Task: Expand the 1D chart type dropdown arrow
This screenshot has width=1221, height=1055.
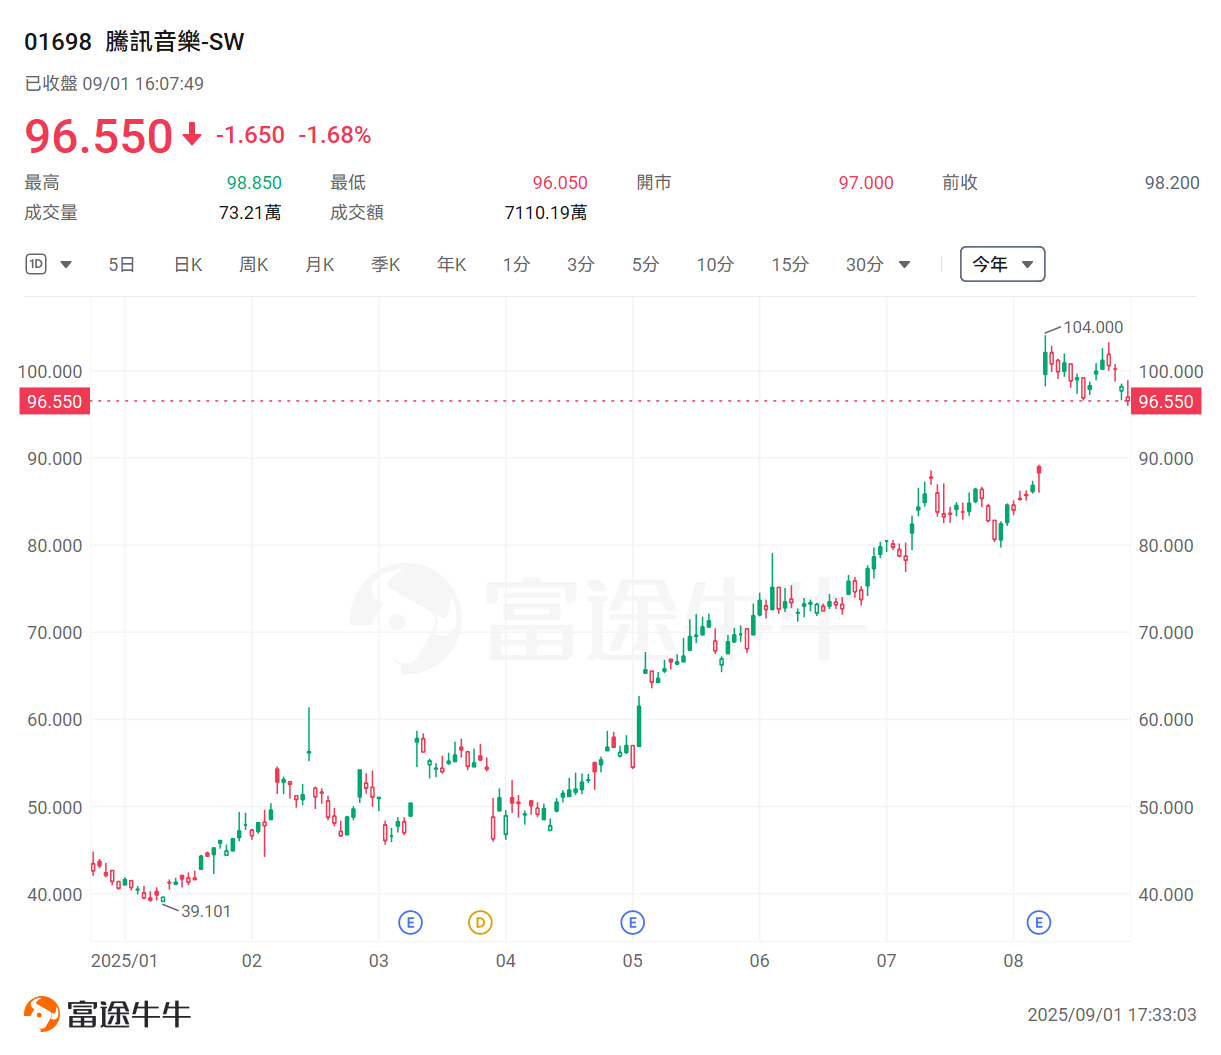Action: click(x=65, y=264)
